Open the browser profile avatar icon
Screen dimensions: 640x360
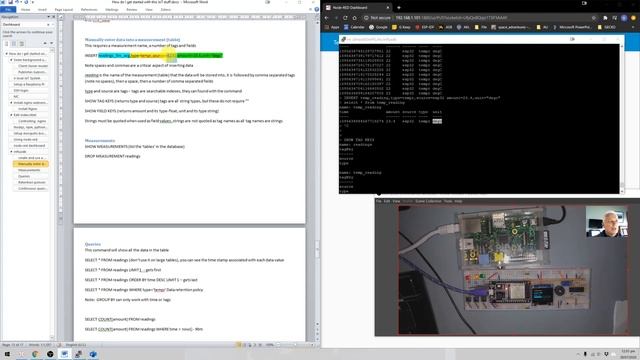click(624, 18)
